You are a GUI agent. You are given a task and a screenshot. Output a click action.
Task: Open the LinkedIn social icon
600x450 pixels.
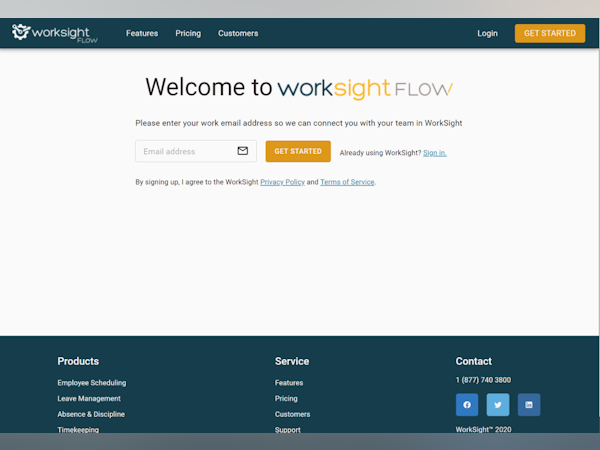coord(529,404)
